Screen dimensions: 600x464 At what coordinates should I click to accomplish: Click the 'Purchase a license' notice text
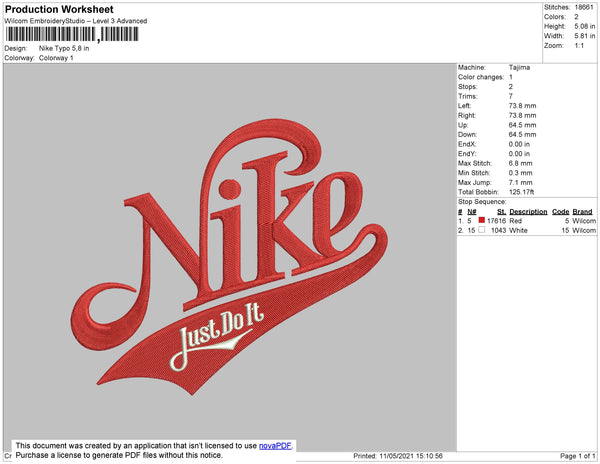(119, 455)
